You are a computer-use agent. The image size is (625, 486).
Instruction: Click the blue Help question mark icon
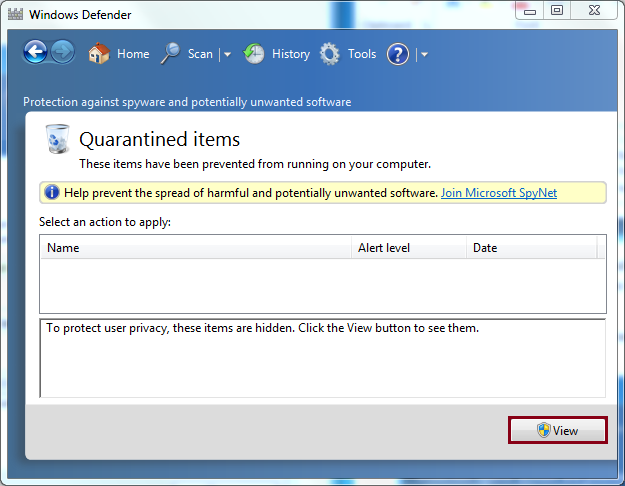pos(397,54)
